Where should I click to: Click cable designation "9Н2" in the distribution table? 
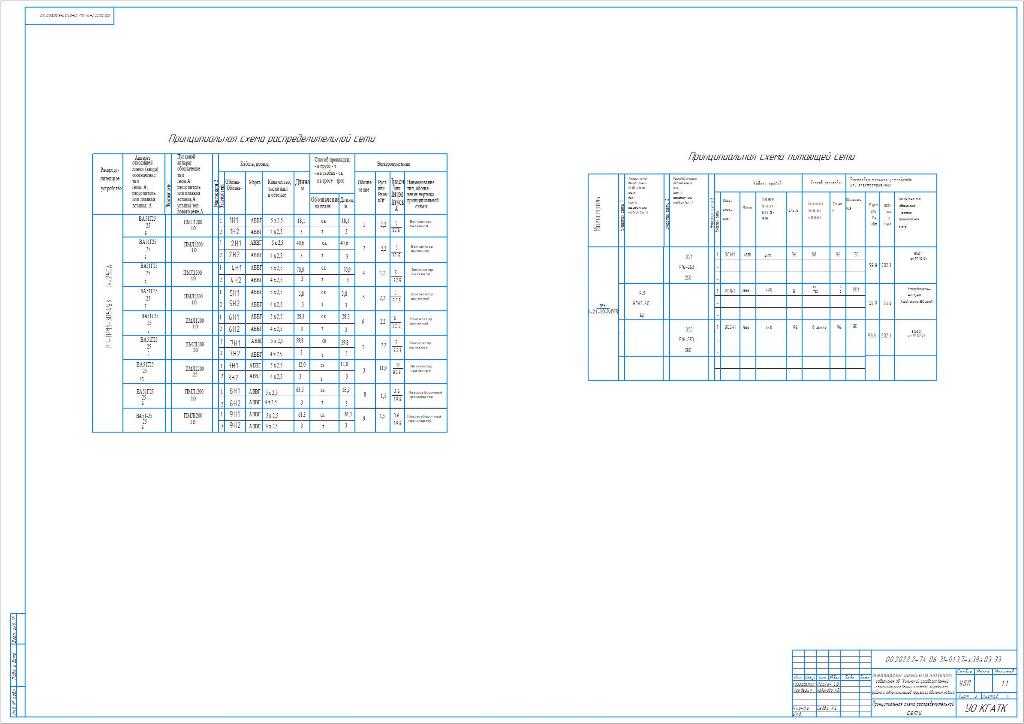pyautogui.click(x=234, y=426)
